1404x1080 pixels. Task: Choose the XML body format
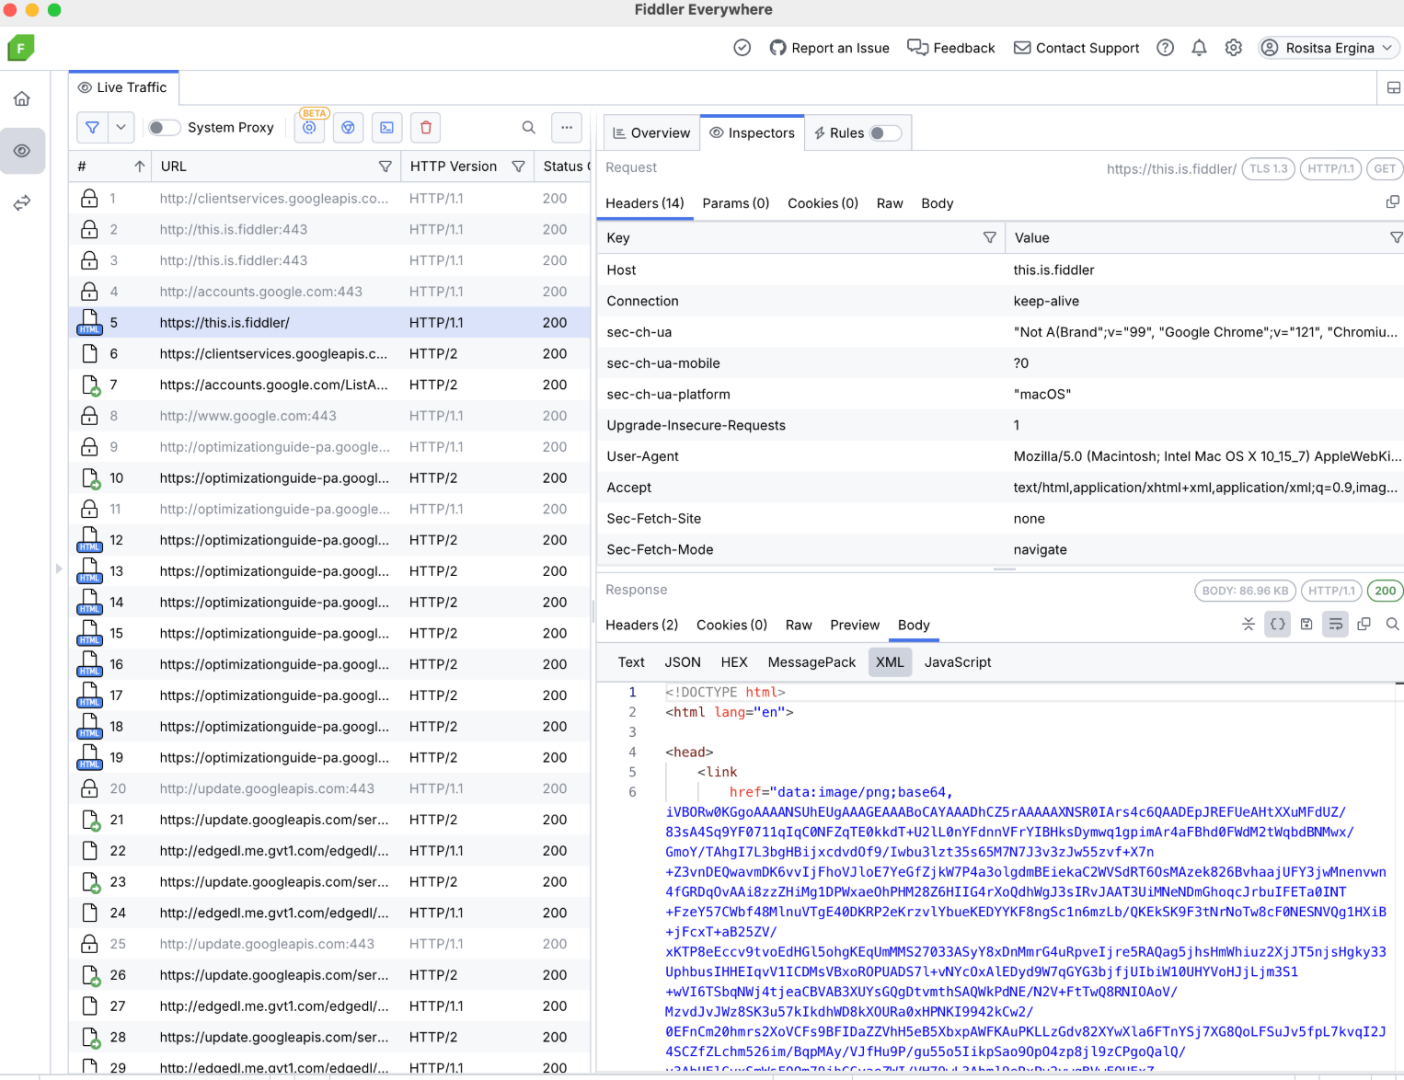(x=890, y=662)
